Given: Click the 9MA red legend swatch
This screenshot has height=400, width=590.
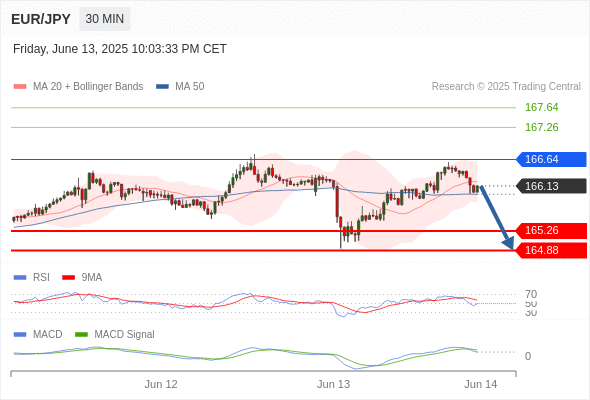Looking at the screenshot, I should [x=68, y=278].
